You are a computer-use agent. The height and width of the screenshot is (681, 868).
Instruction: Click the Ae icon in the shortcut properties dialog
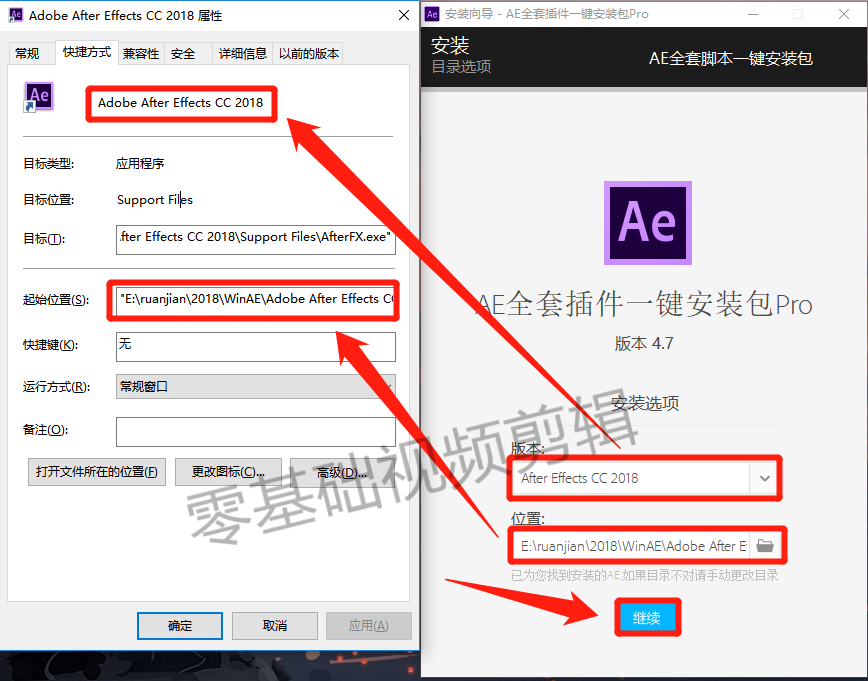click(x=37, y=96)
